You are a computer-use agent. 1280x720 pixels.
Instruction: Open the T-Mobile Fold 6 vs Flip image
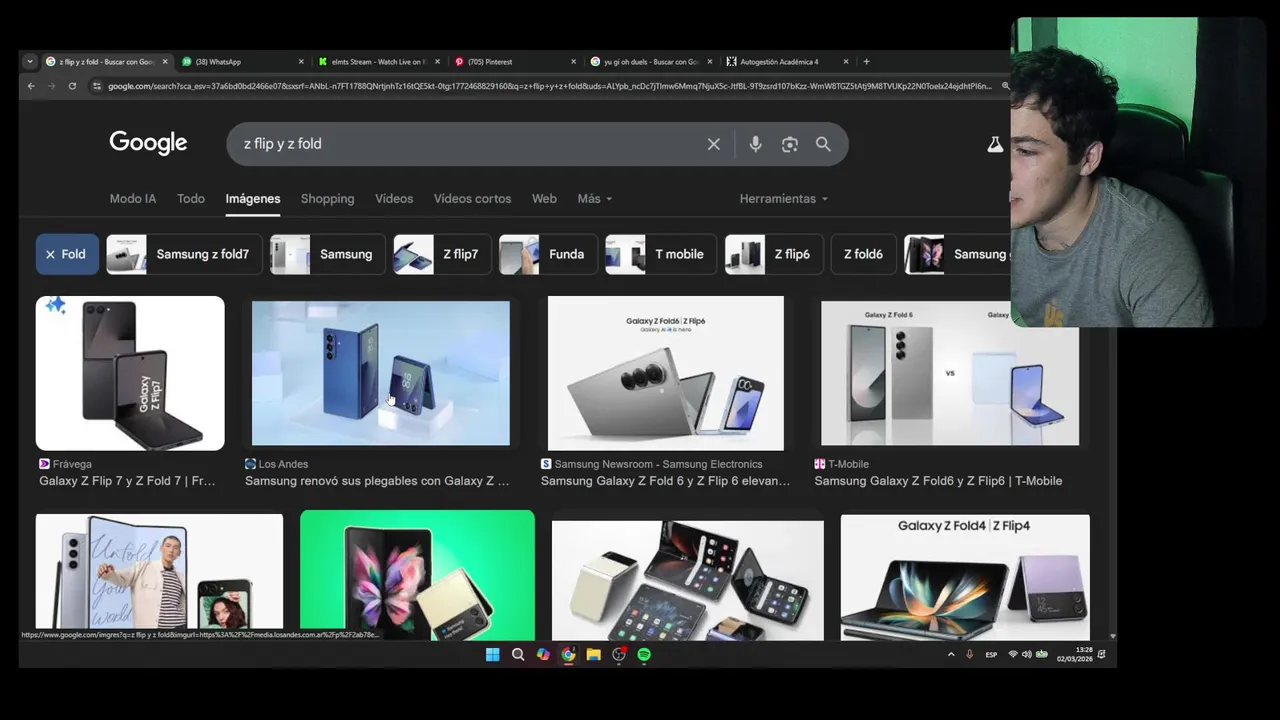pos(950,373)
